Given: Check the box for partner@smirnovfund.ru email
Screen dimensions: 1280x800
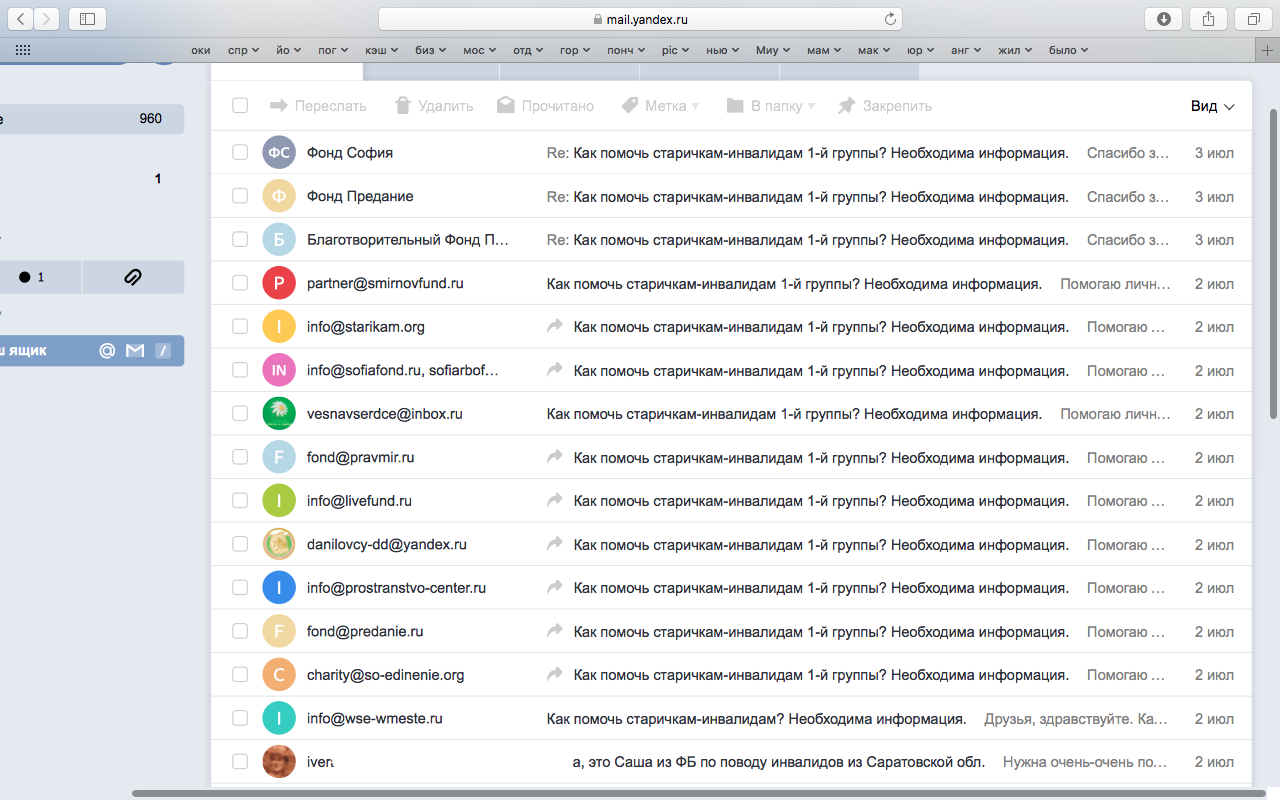Looking at the screenshot, I should tap(240, 283).
